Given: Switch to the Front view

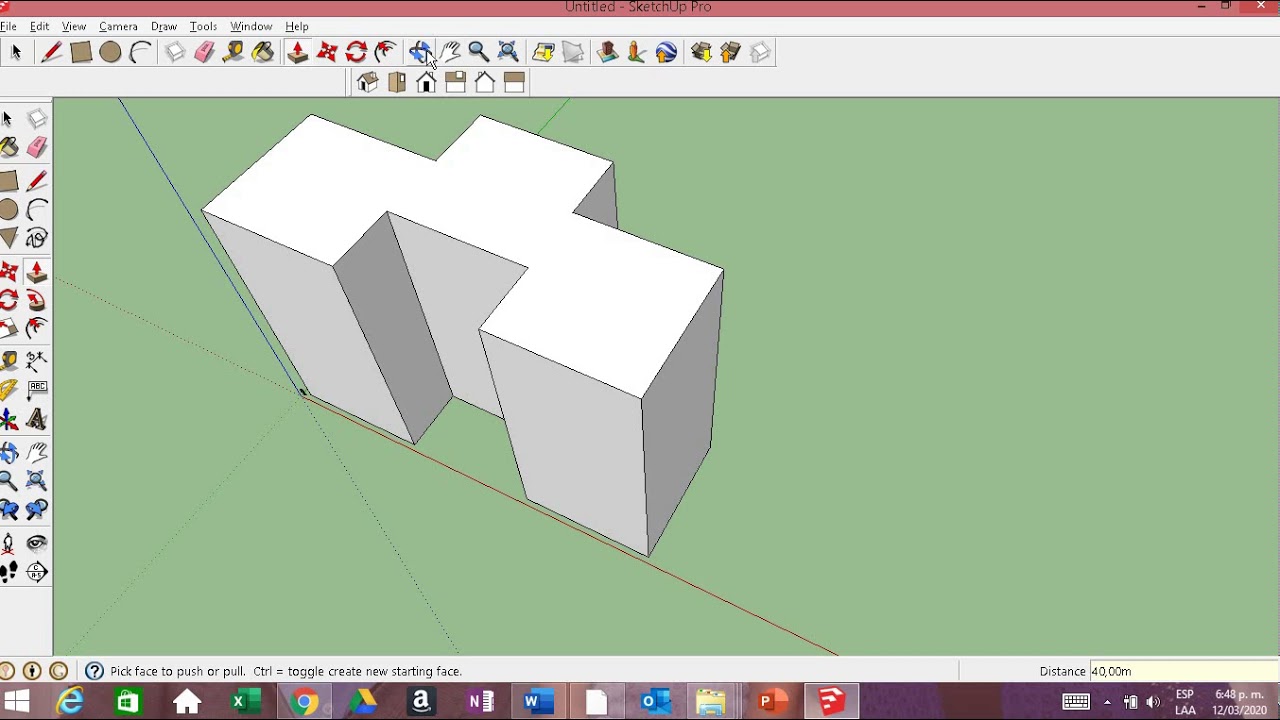Looking at the screenshot, I should click(x=426, y=83).
